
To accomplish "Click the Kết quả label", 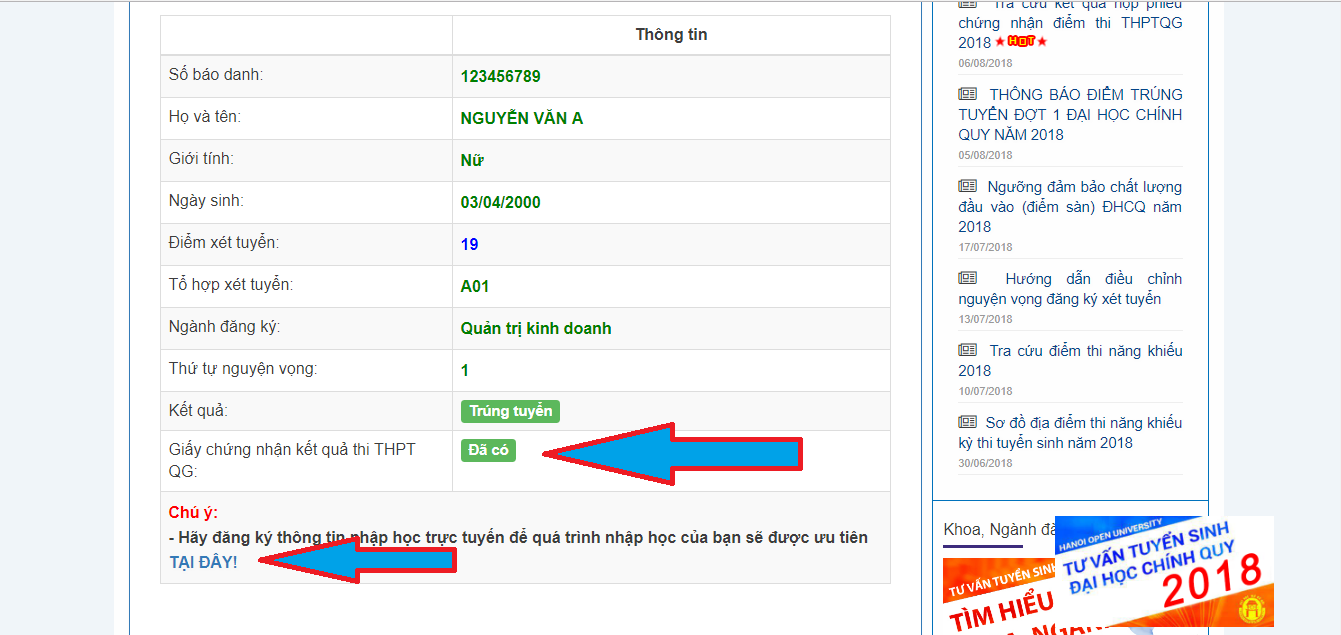I will (199, 410).
